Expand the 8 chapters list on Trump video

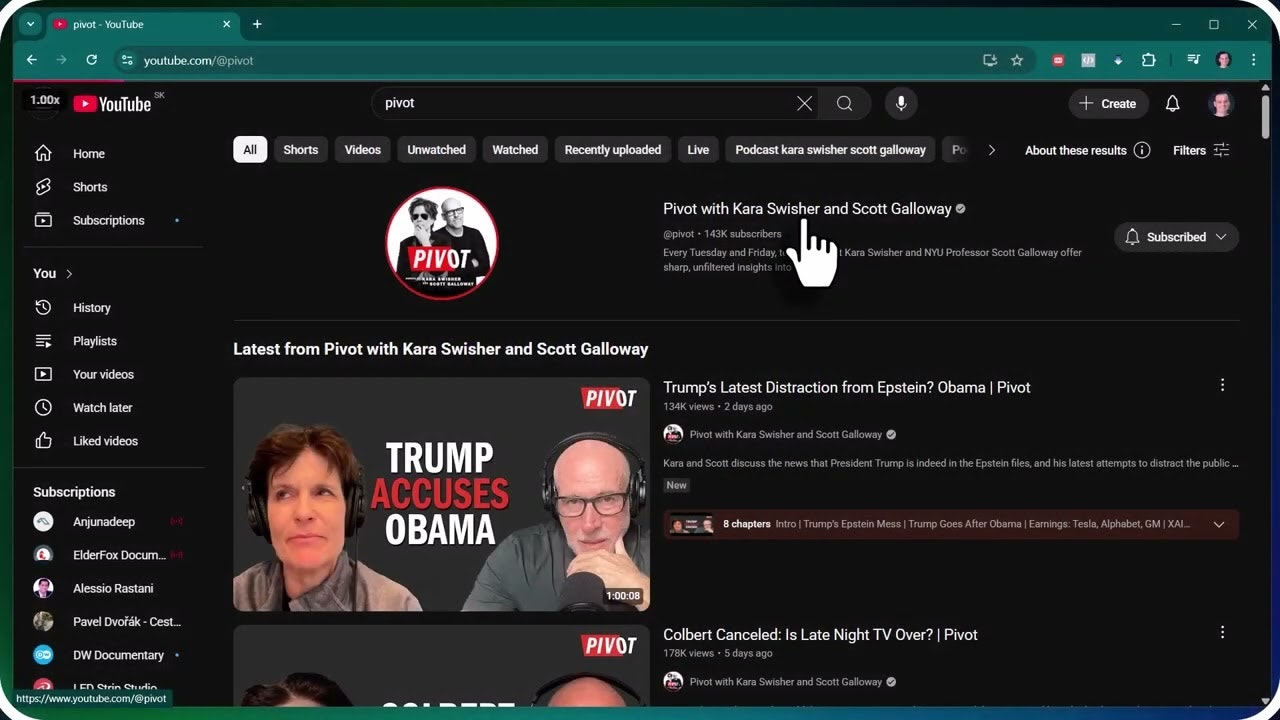(1219, 523)
